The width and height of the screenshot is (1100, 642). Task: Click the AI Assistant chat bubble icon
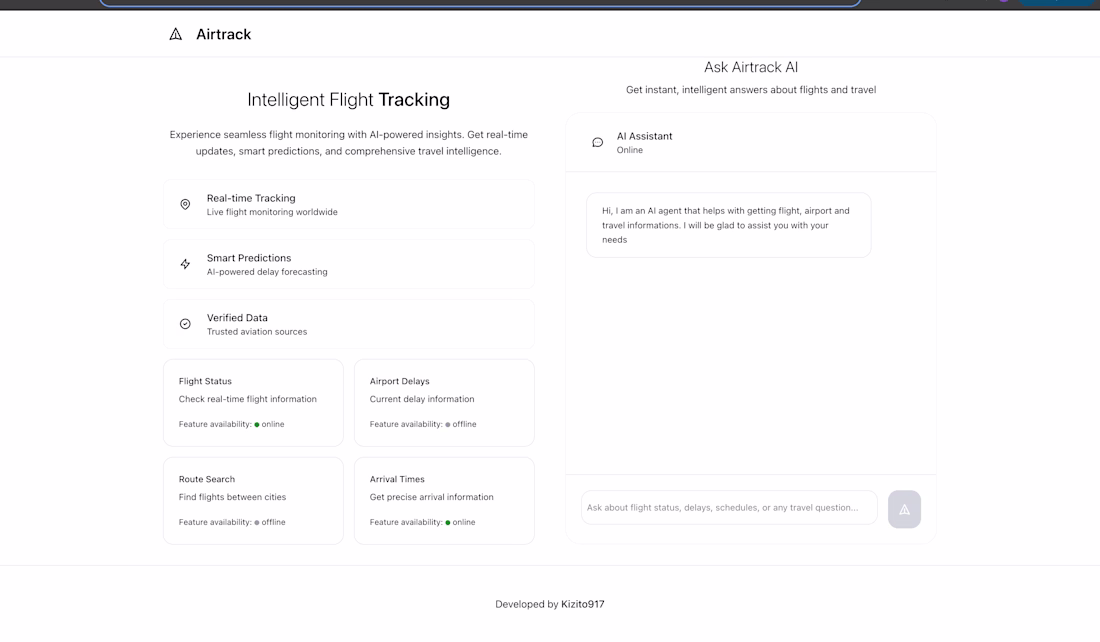coord(598,143)
